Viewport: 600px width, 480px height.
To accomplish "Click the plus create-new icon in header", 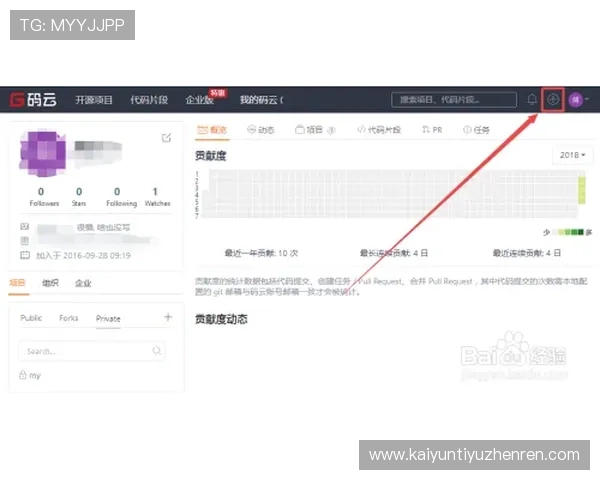I will tap(553, 100).
